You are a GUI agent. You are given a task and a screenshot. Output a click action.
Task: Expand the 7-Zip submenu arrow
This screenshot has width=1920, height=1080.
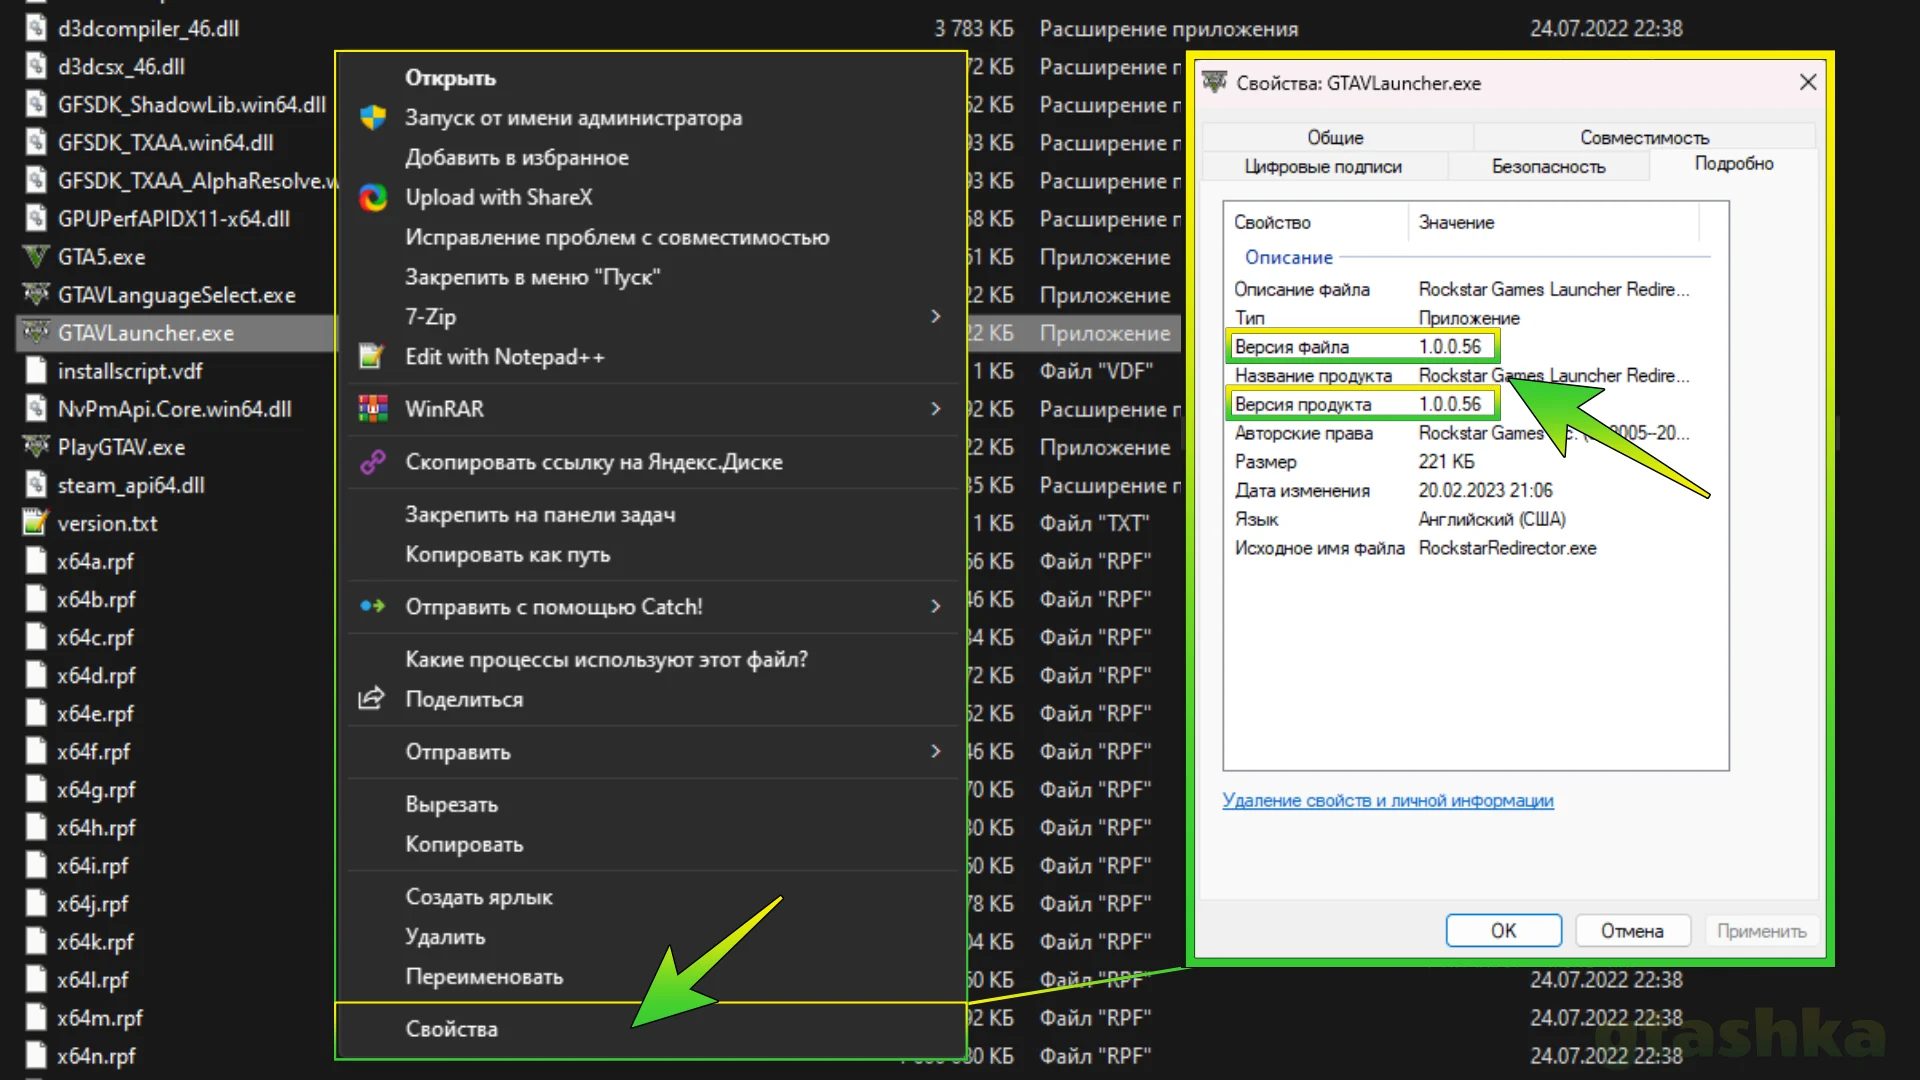coord(936,317)
